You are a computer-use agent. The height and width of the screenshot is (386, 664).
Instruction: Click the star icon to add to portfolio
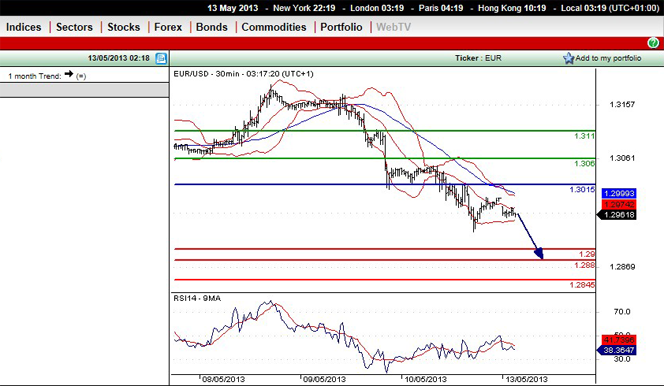[568, 58]
